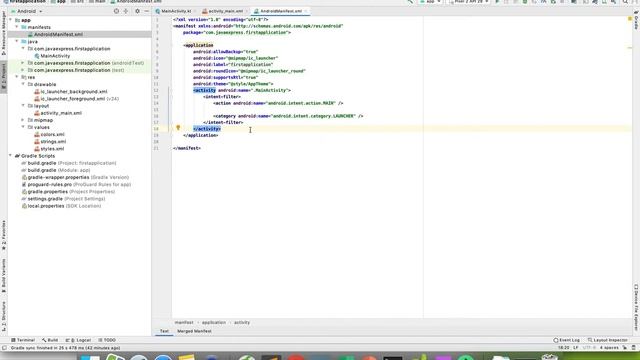Image resolution: width=640 pixels, height=360 pixels.
Task: Select styles.xml in values folder
Action: (x=49, y=149)
